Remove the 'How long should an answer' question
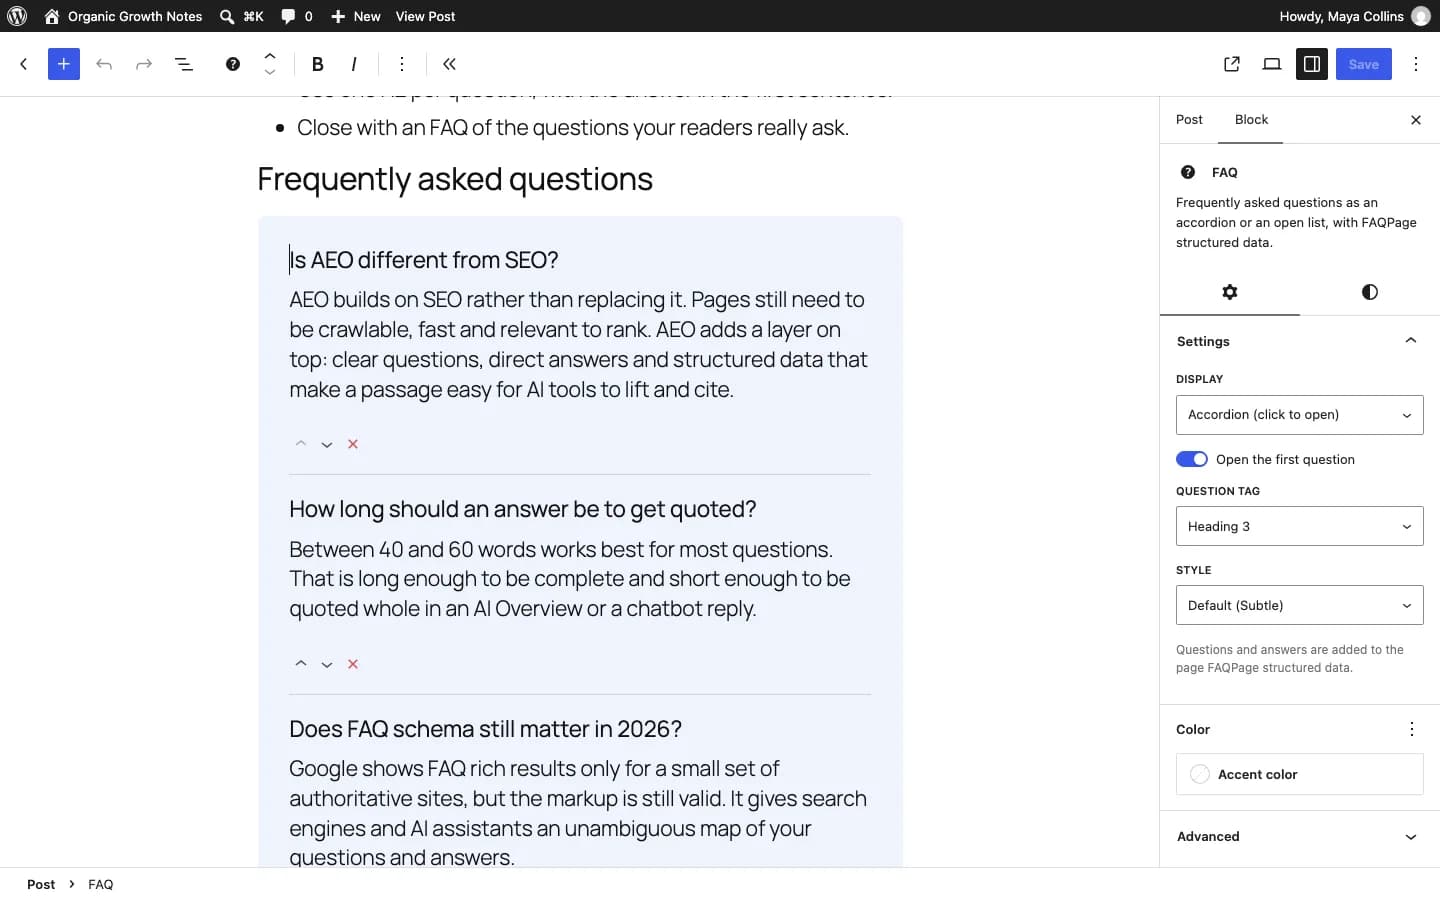 click(x=353, y=664)
